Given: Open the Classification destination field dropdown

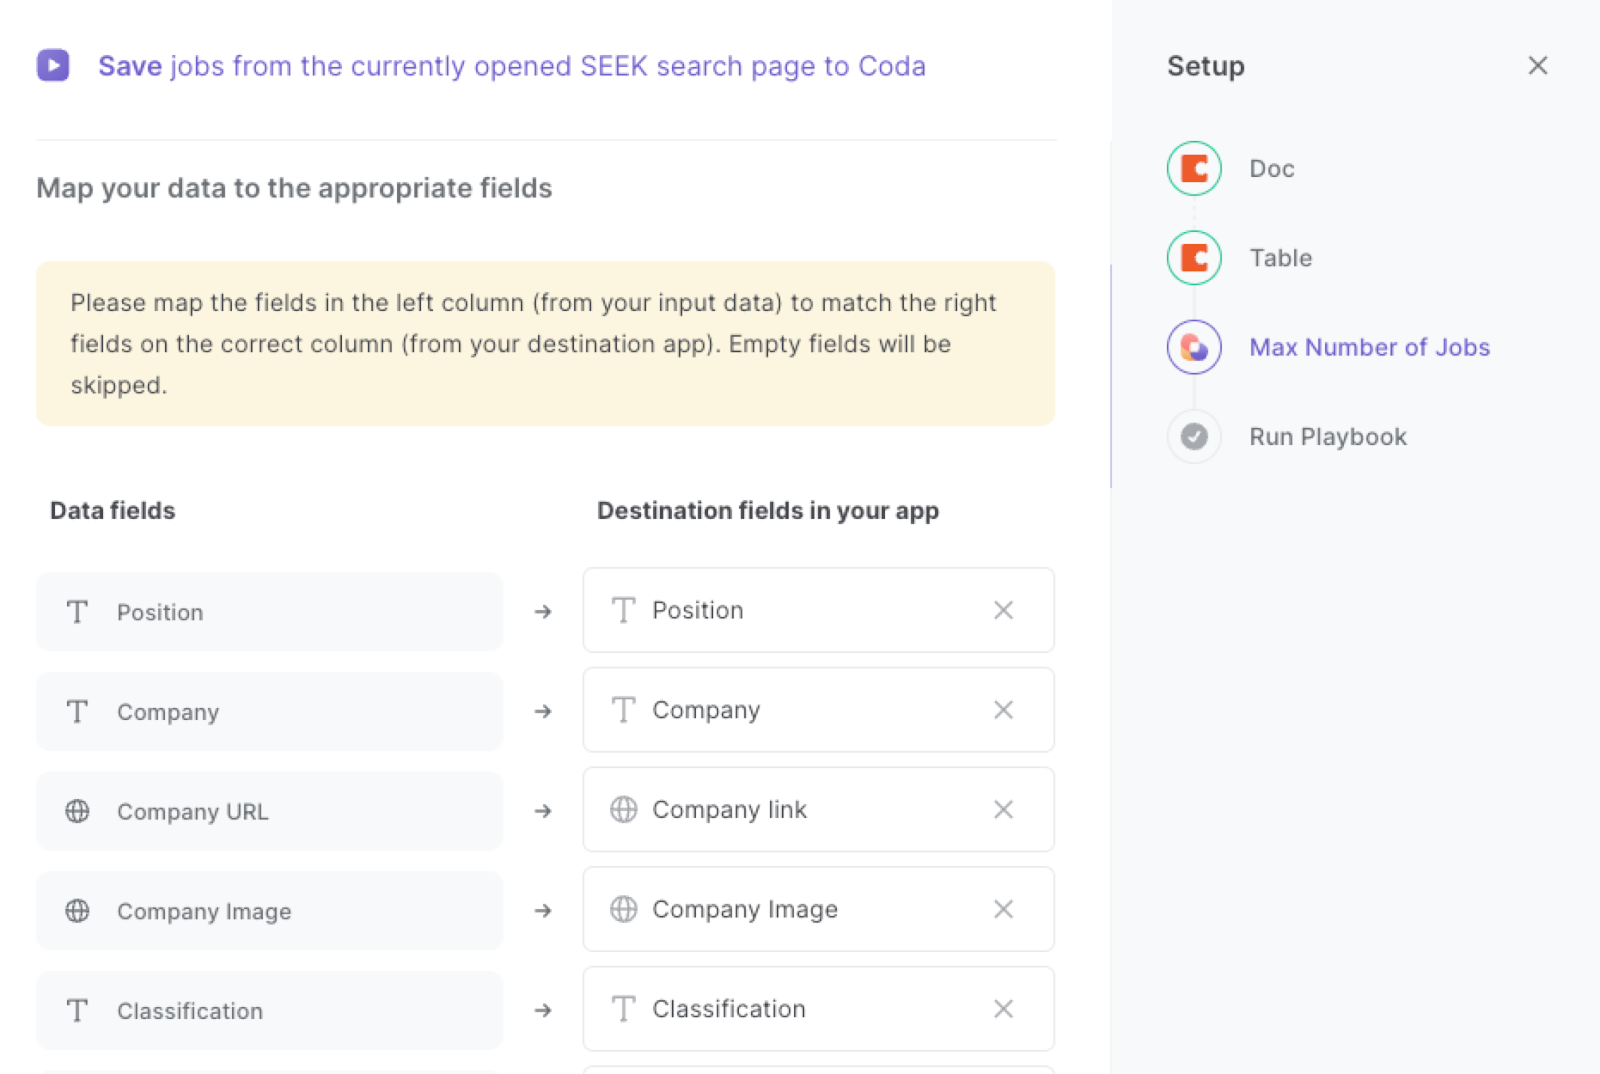Looking at the screenshot, I should click(x=818, y=1009).
